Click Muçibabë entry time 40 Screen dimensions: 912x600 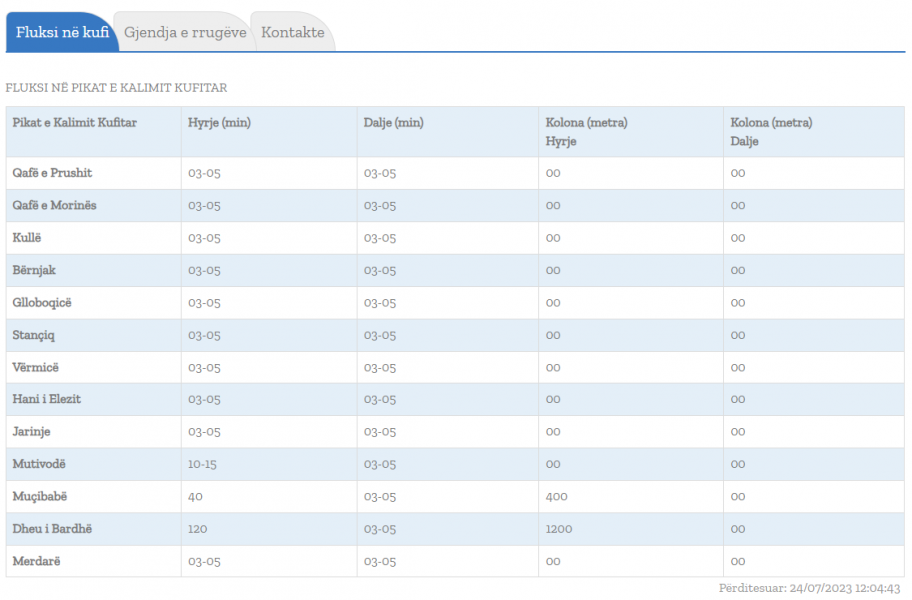[x=195, y=497]
